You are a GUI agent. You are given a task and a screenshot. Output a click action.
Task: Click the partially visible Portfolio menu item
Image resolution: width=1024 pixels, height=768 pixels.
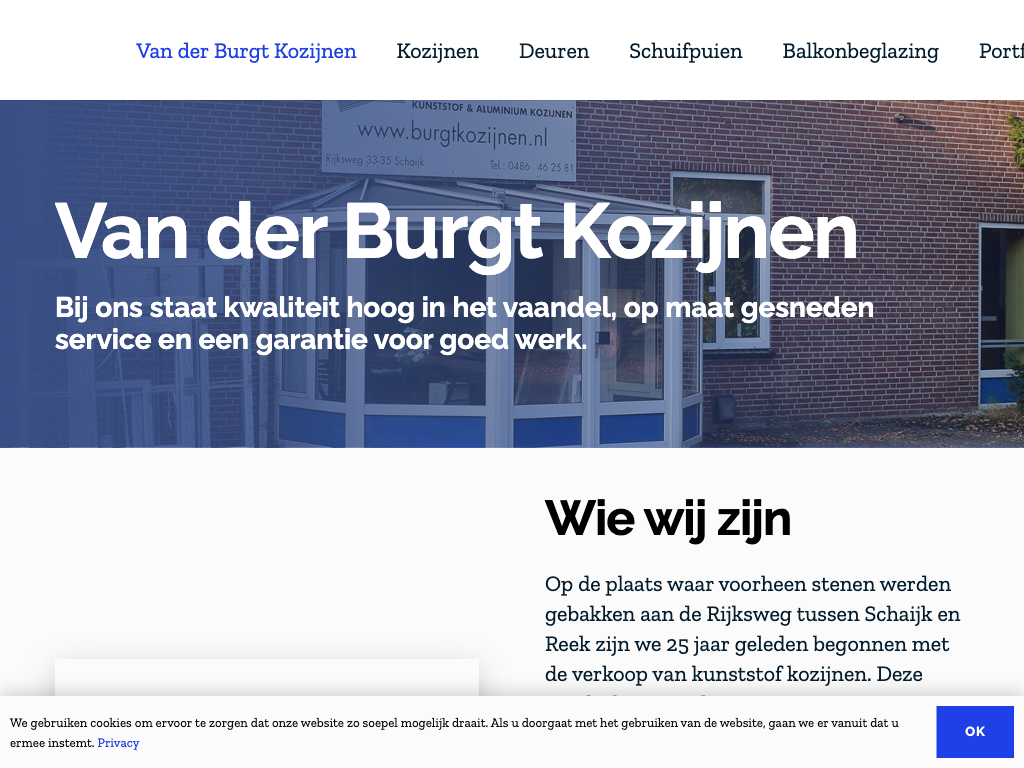(1000, 51)
